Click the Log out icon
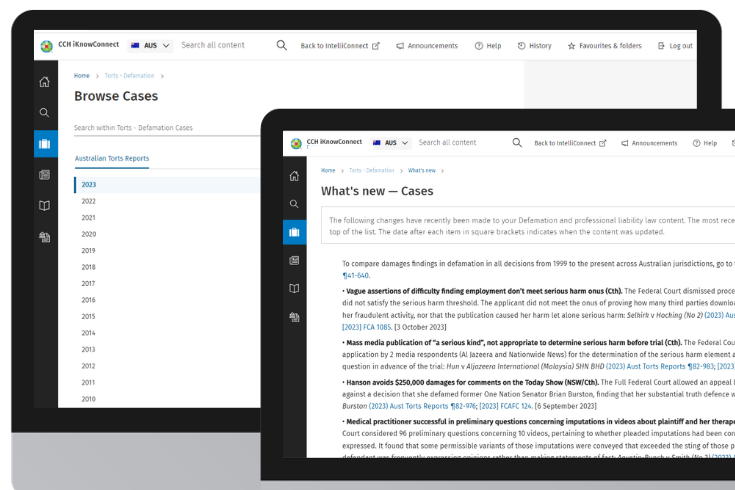The image size is (735, 490). pos(661,46)
